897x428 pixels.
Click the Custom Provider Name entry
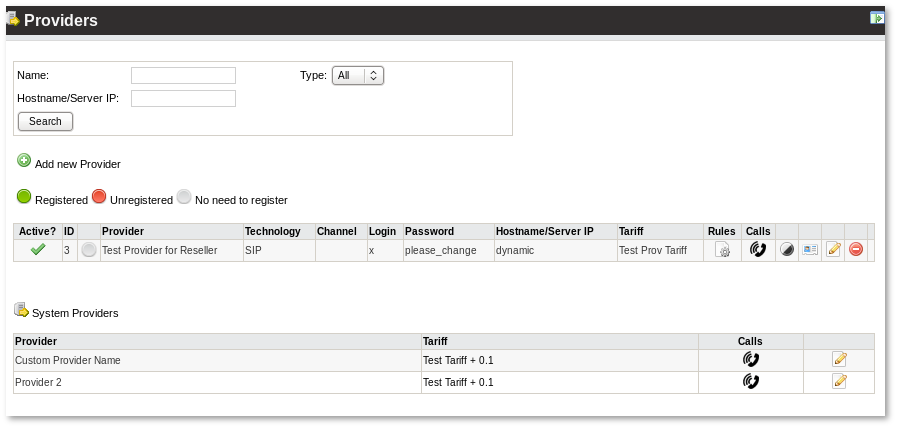[x=67, y=360]
